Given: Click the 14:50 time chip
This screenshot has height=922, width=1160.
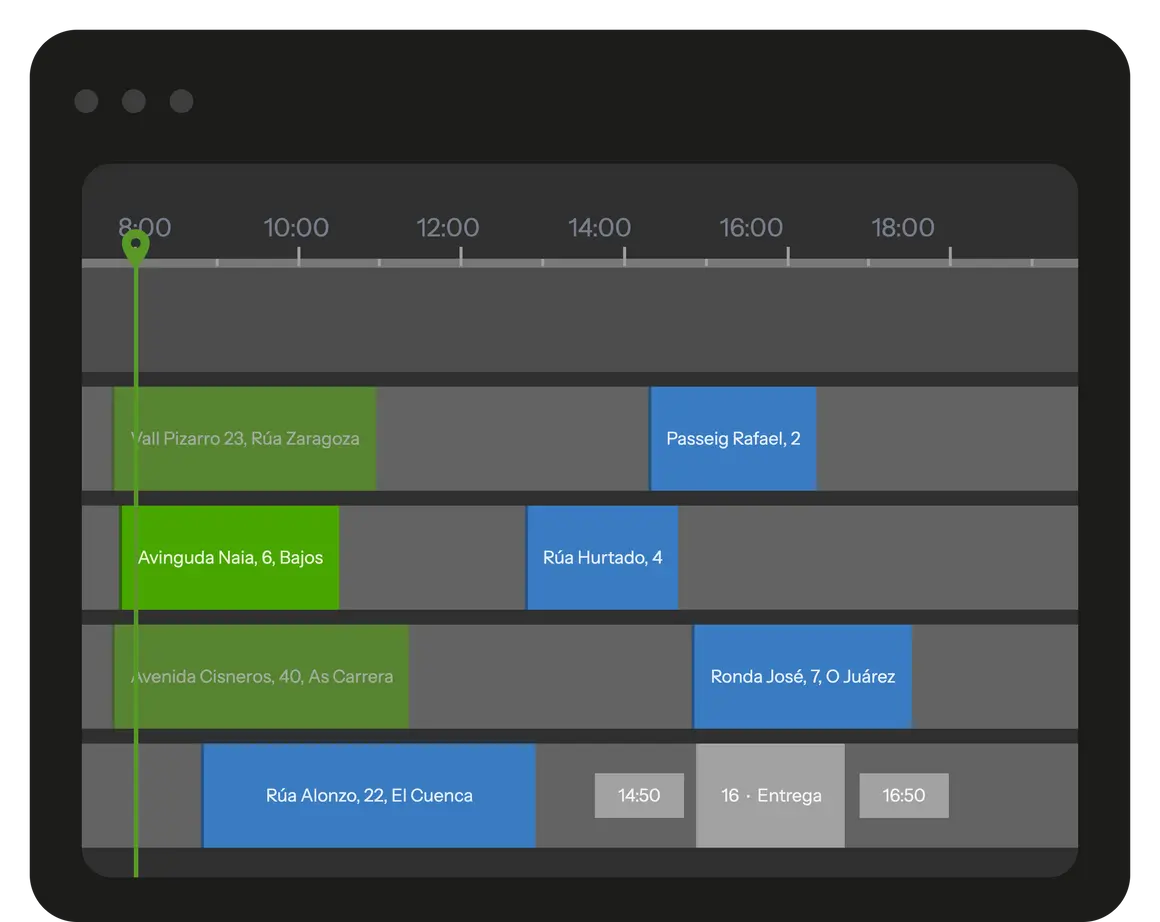Looking at the screenshot, I should click(x=639, y=796).
